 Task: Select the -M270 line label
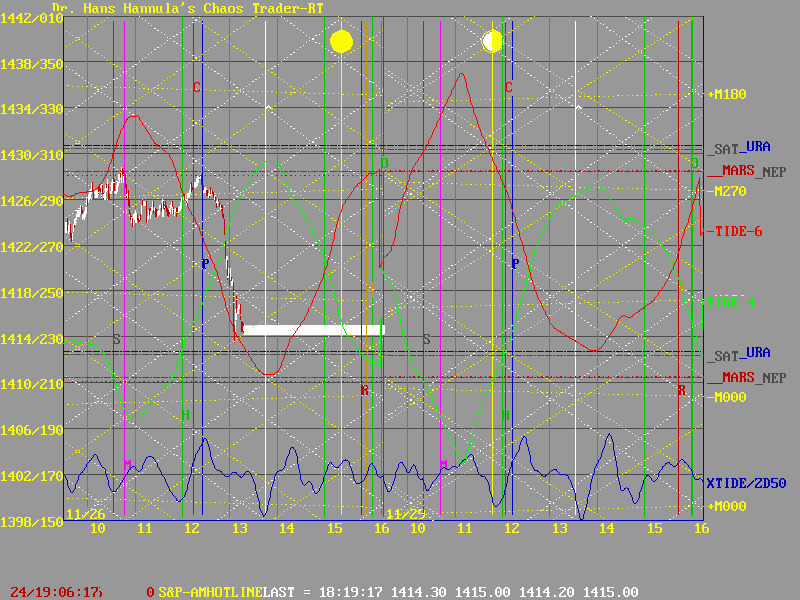pos(727,191)
